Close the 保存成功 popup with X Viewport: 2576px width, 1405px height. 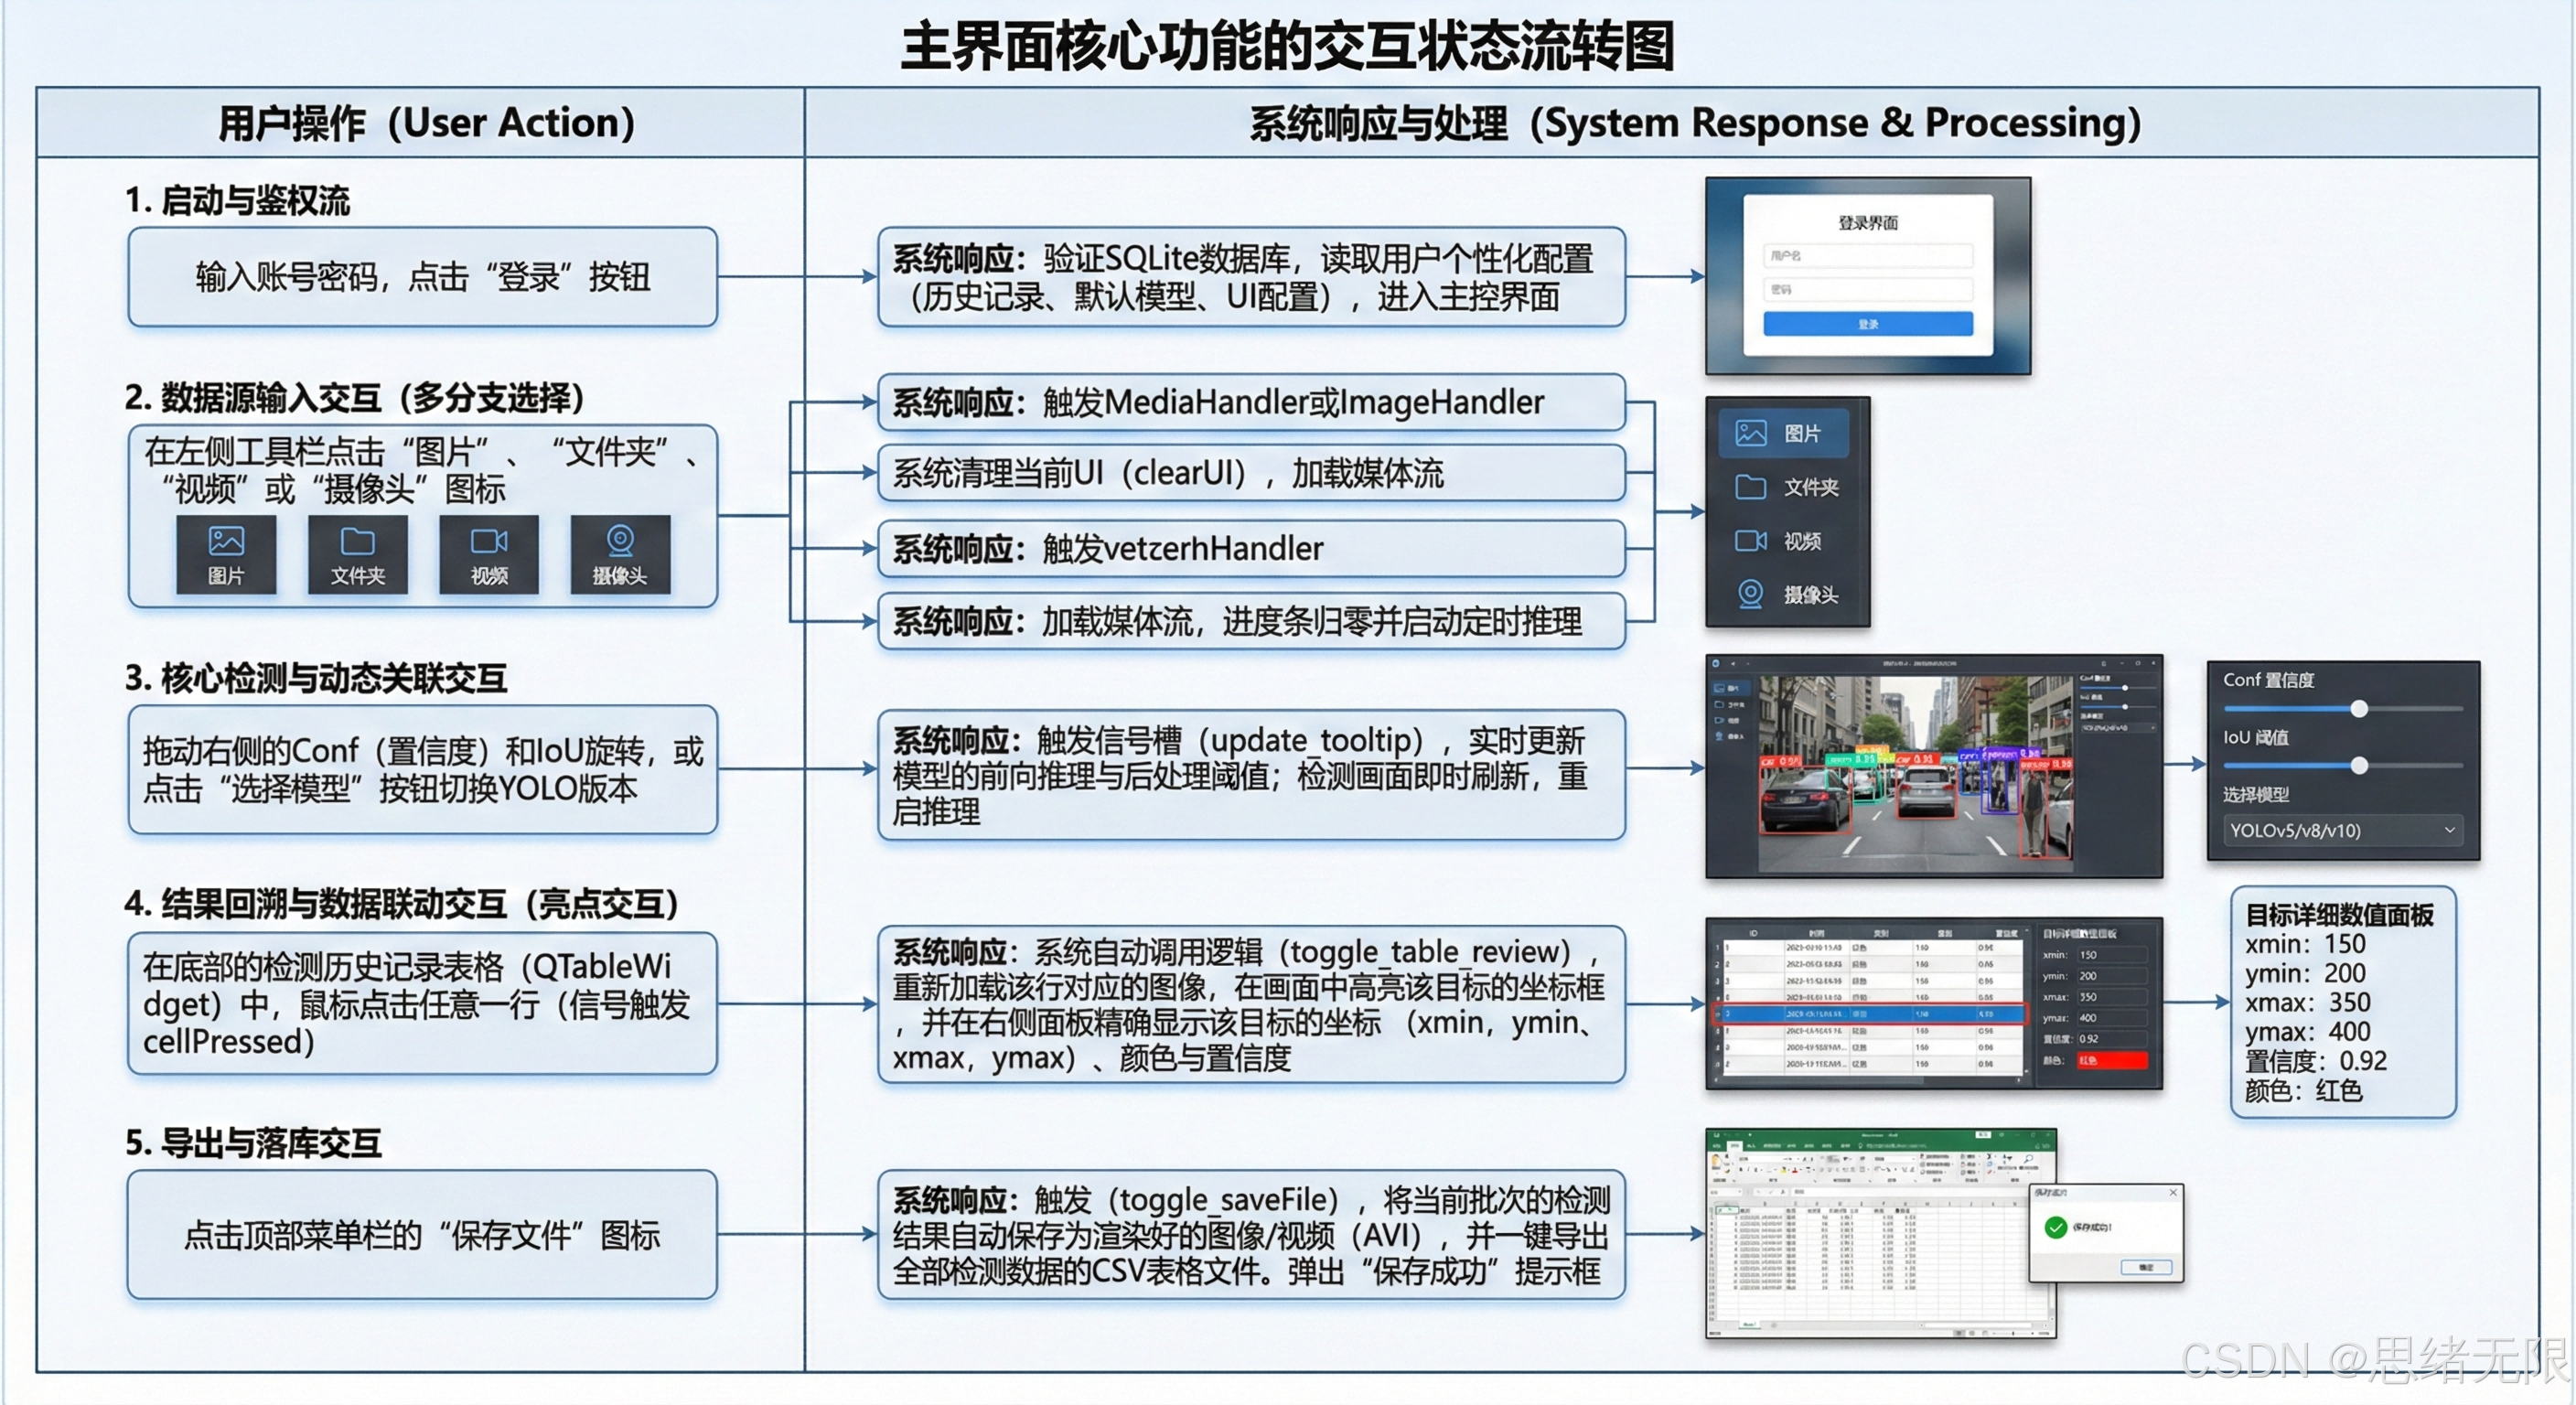(x=2173, y=1192)
